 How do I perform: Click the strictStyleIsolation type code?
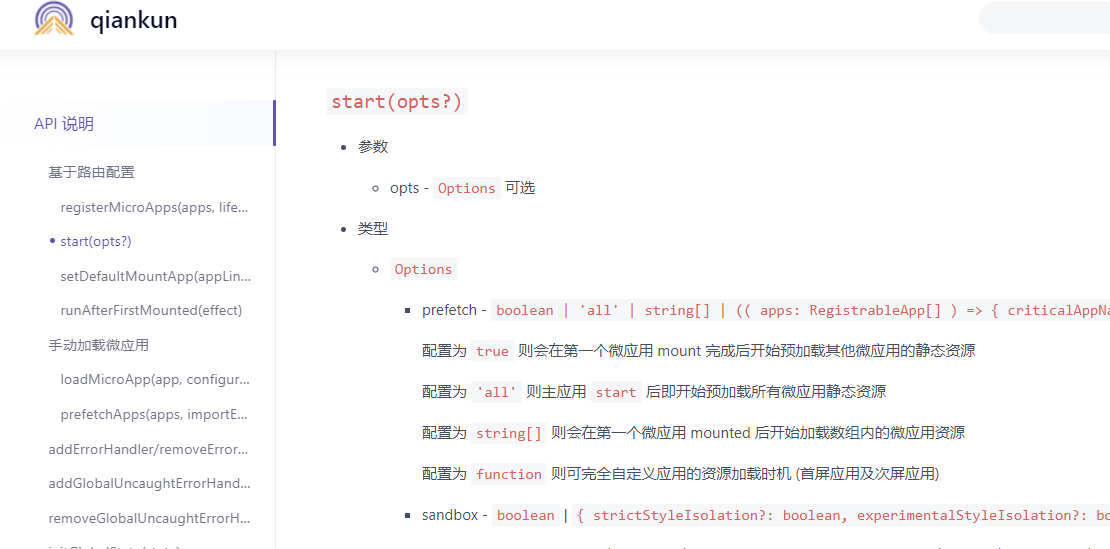coord(841,515)
